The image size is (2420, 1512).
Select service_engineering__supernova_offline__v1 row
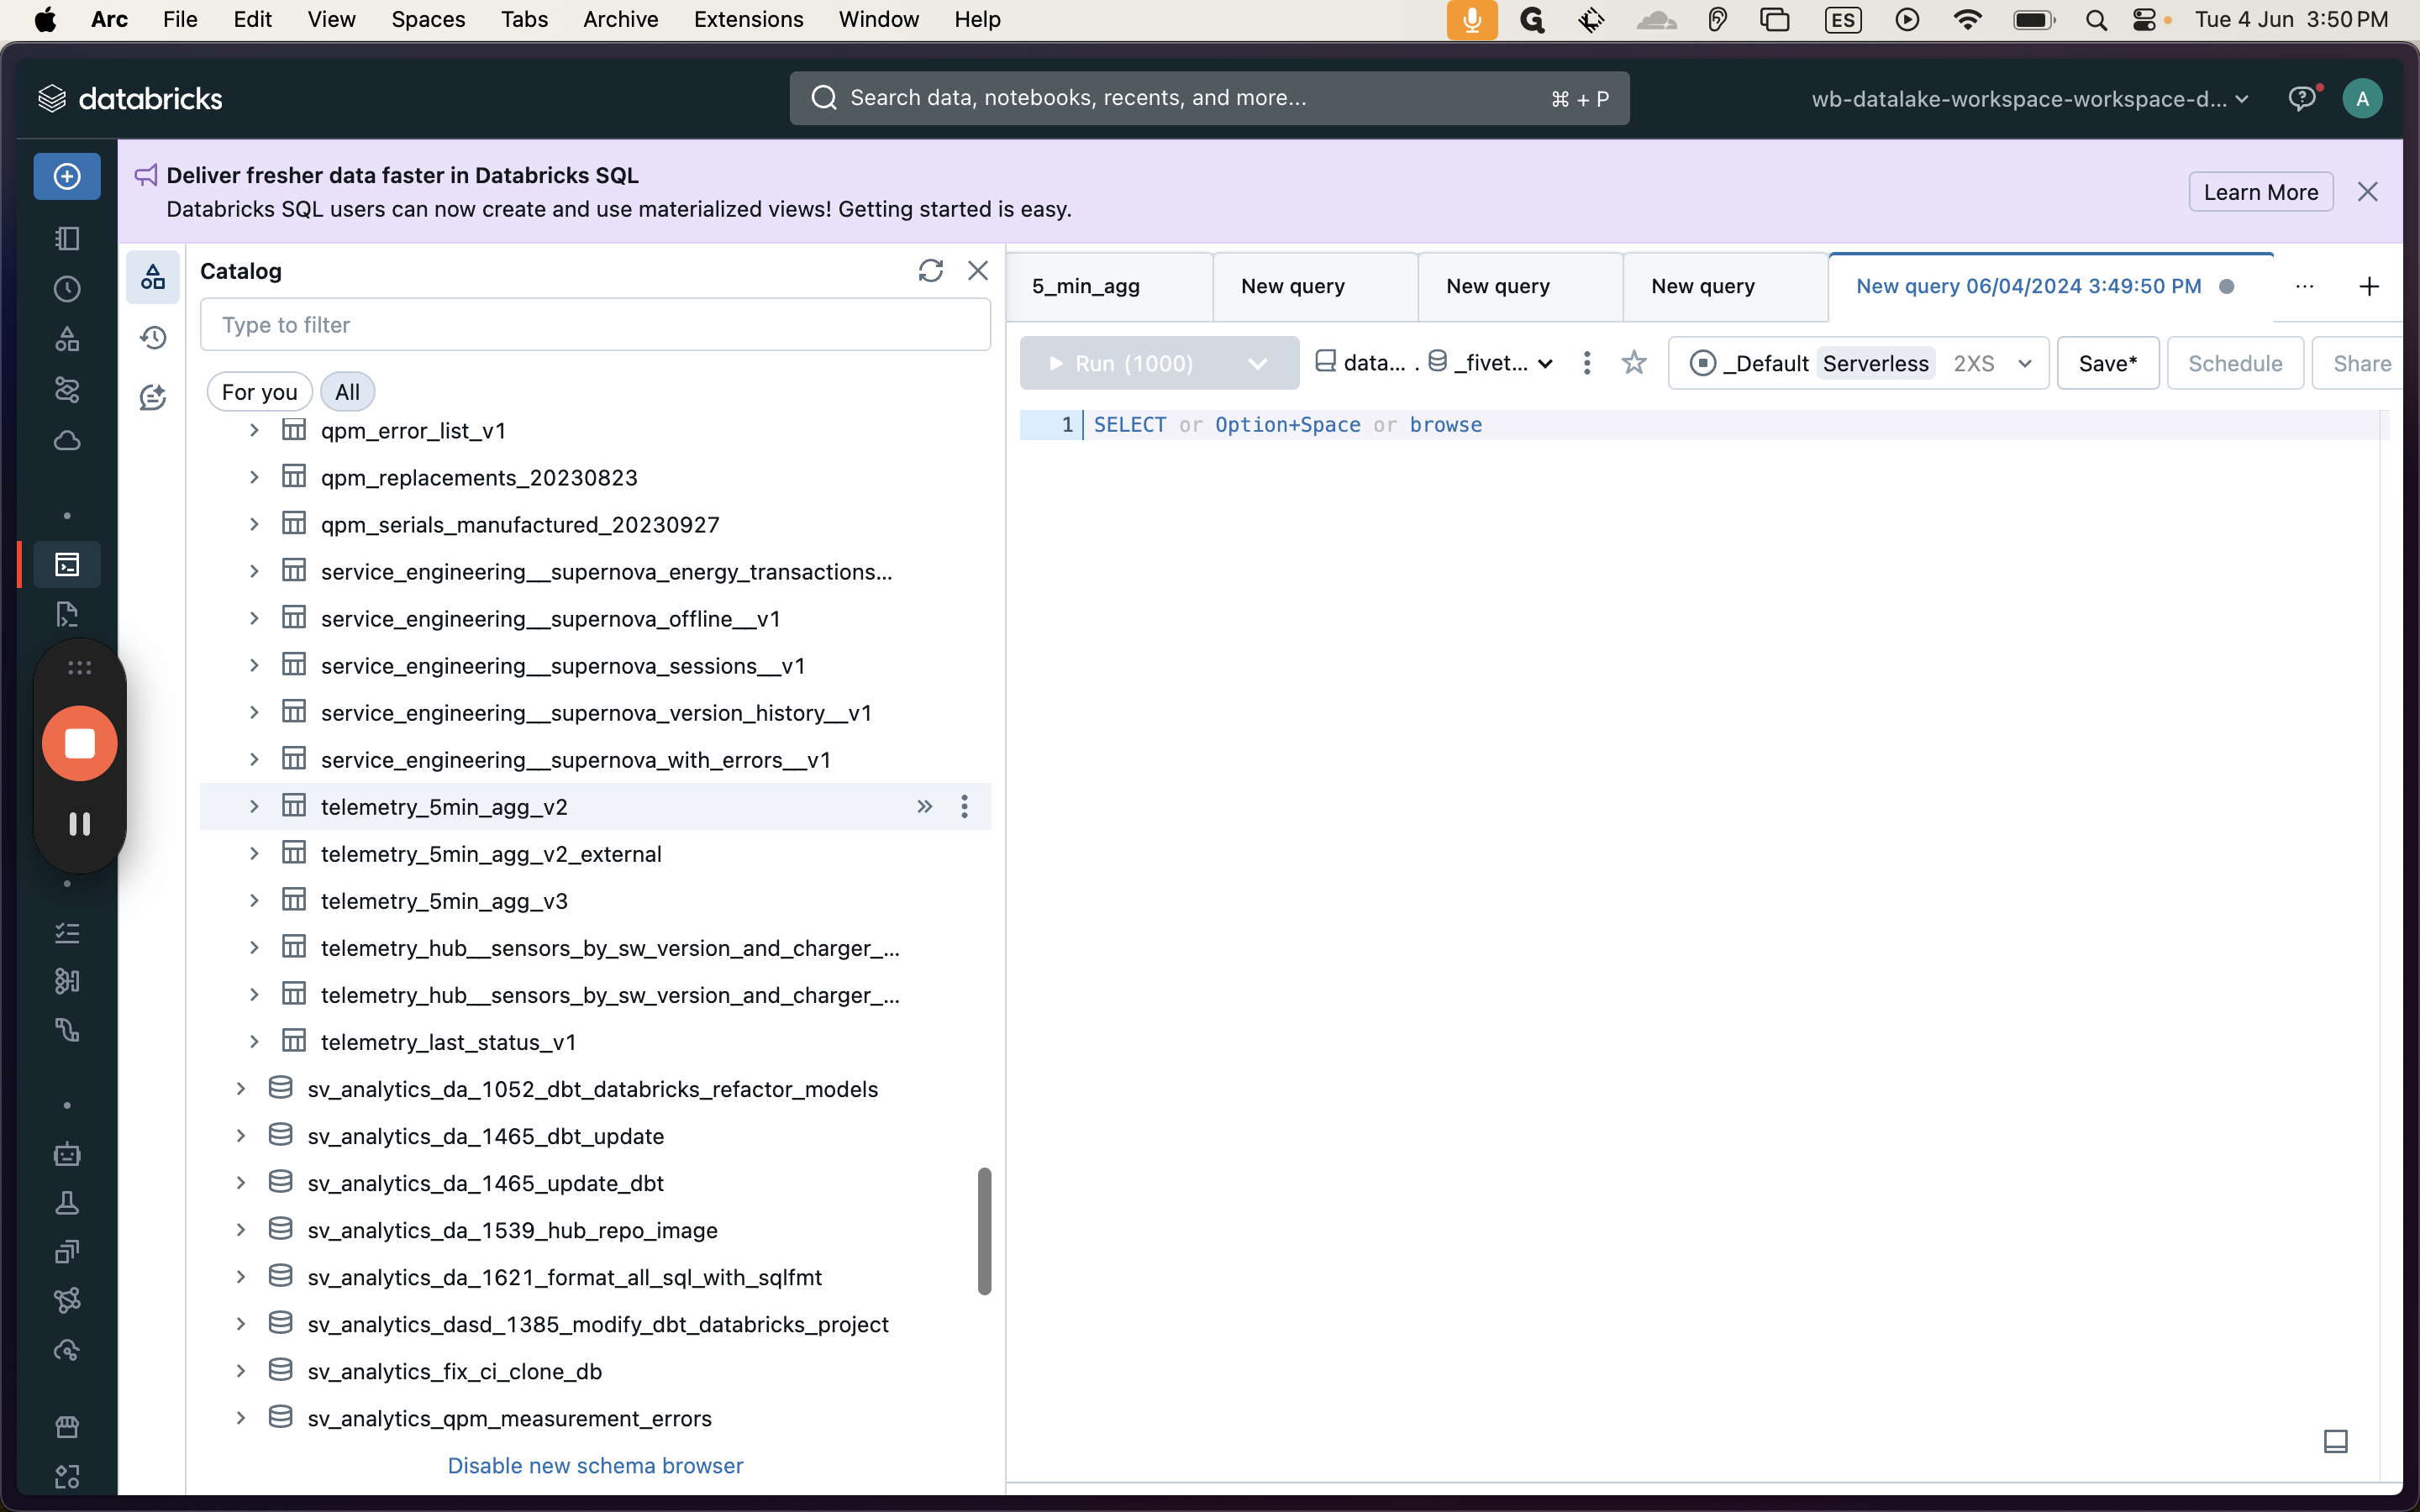click(x=595, y=618)
